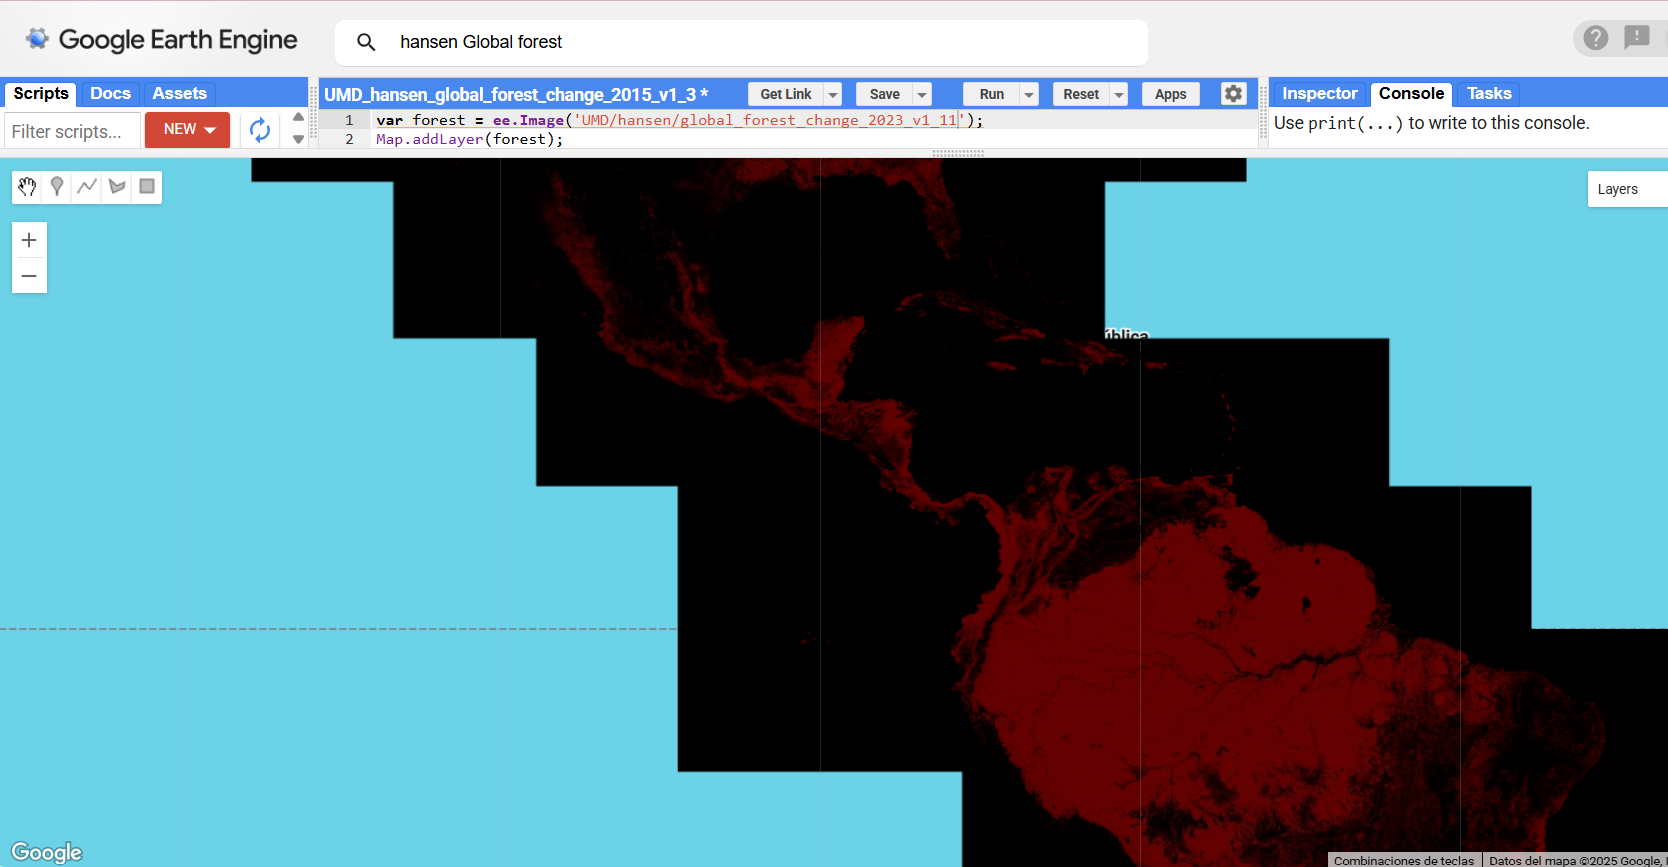
Task: Refresh the scripts list
Action: (x=260, y=130)
